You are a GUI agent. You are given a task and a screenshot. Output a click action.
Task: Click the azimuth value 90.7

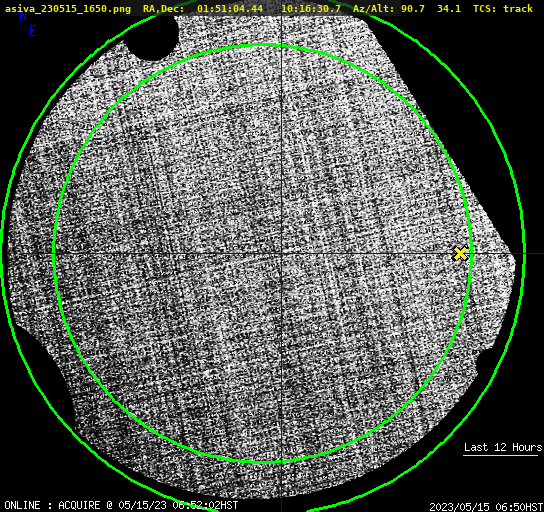point(413,8)
